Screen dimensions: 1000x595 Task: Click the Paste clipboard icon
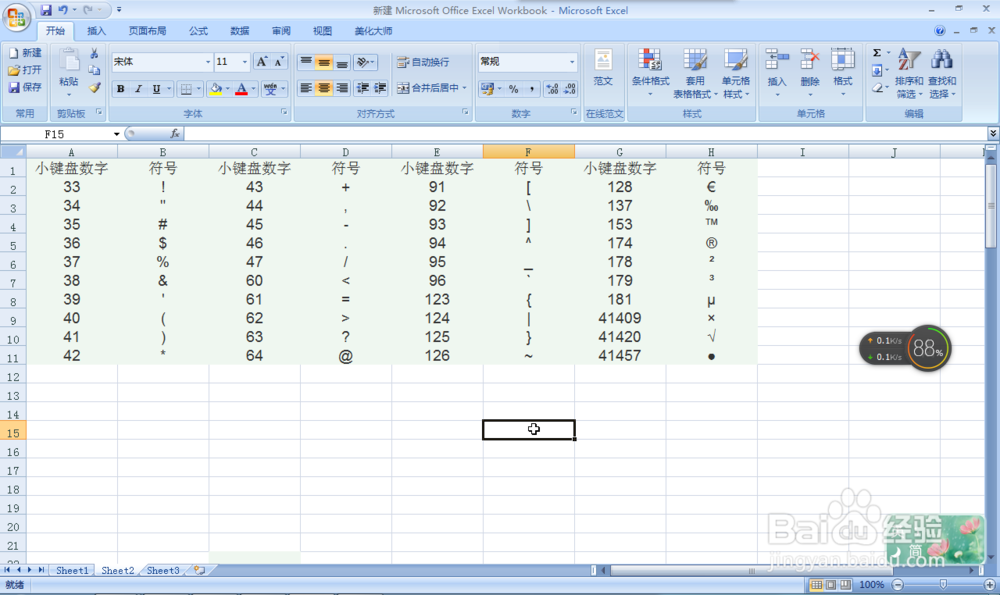(69, 62)
